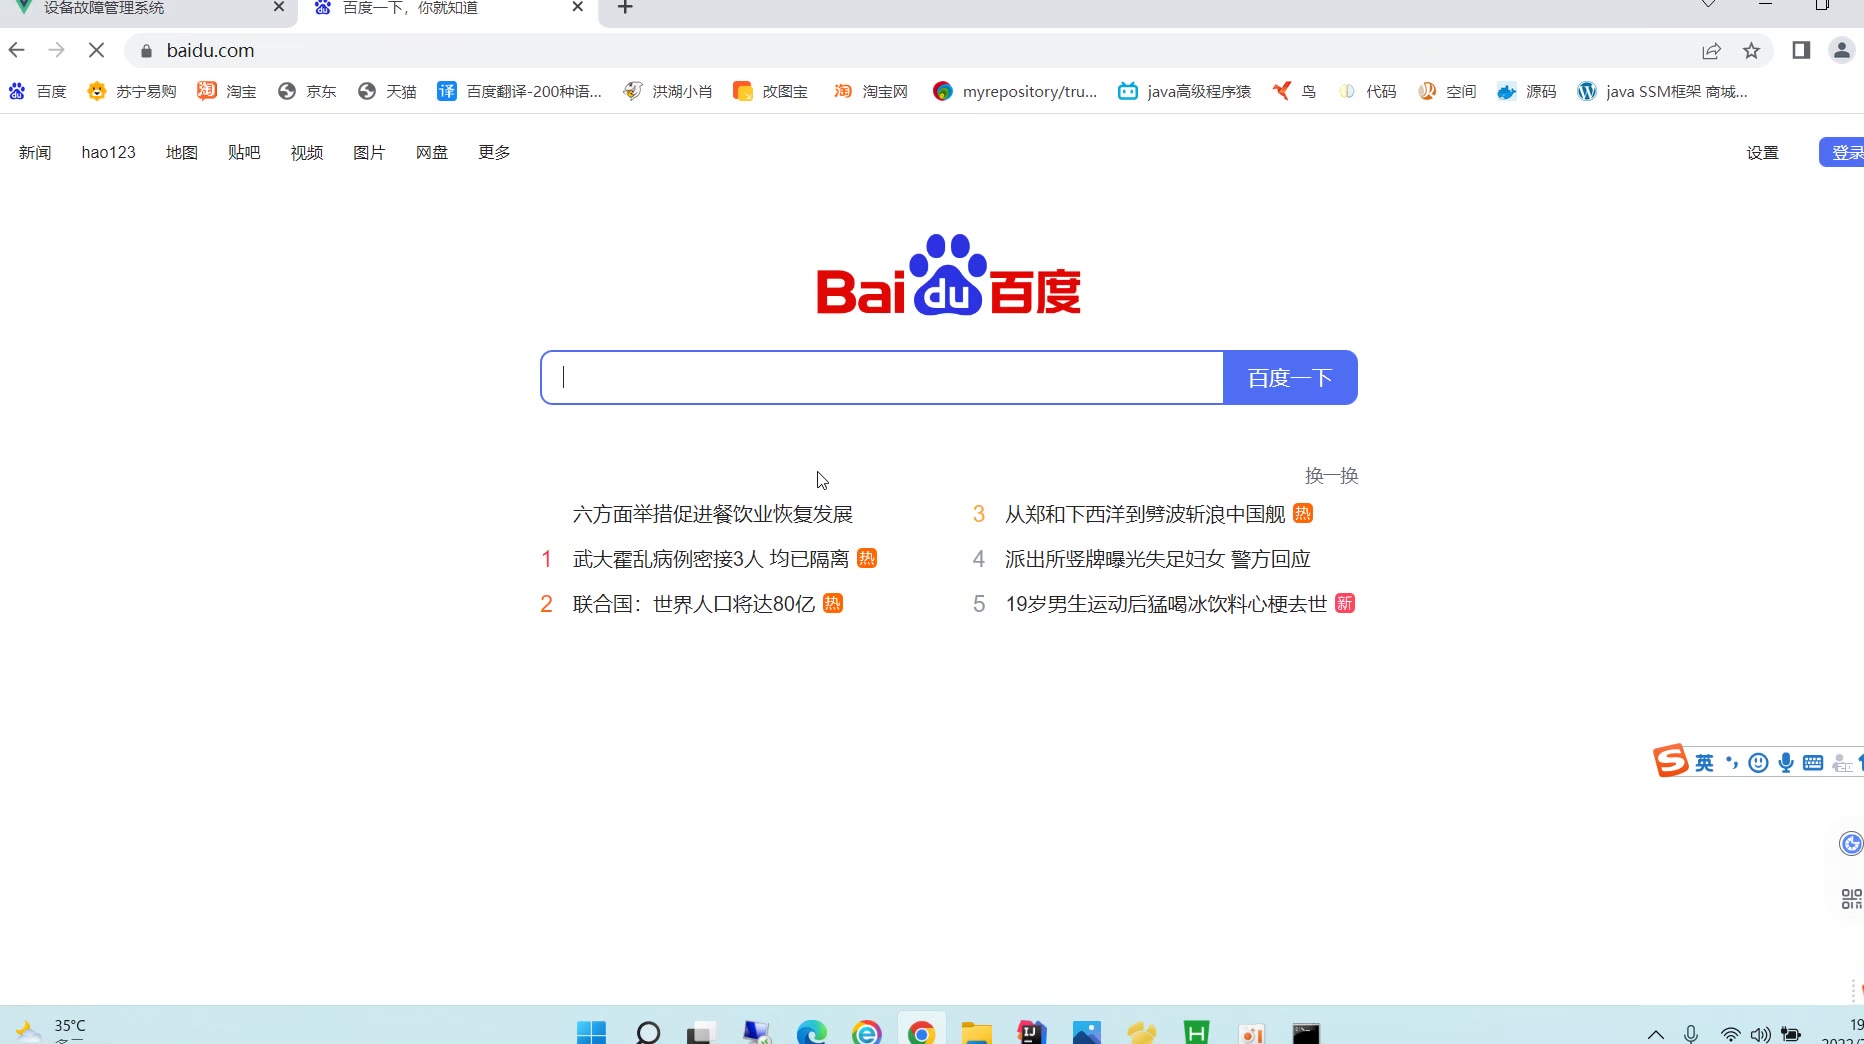The width and height of the screenshot is (1864, 1044).
Task: Open hot search 武大霍乱病例密接3人 均已隔离
Action: tap(711, 559)
